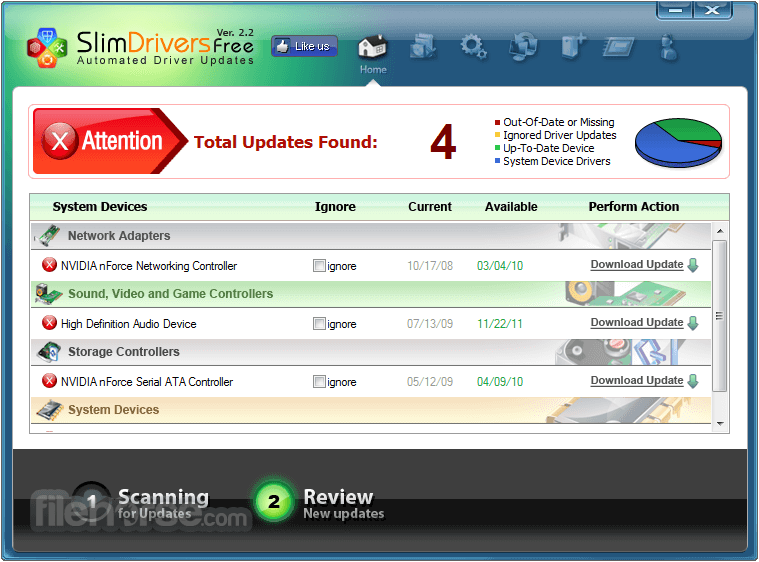This screenshot has width=759, height=562.
Task: Open the gears options icon
Action: point(473,47)
